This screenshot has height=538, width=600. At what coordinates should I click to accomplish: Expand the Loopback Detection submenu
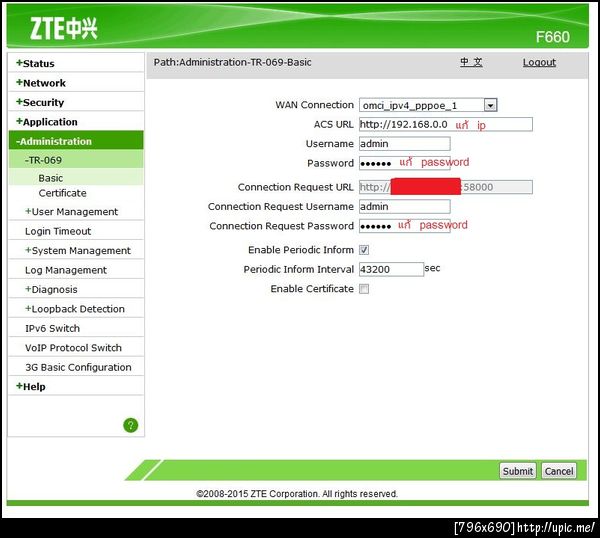pyautogui.click(x=76, y=309)
